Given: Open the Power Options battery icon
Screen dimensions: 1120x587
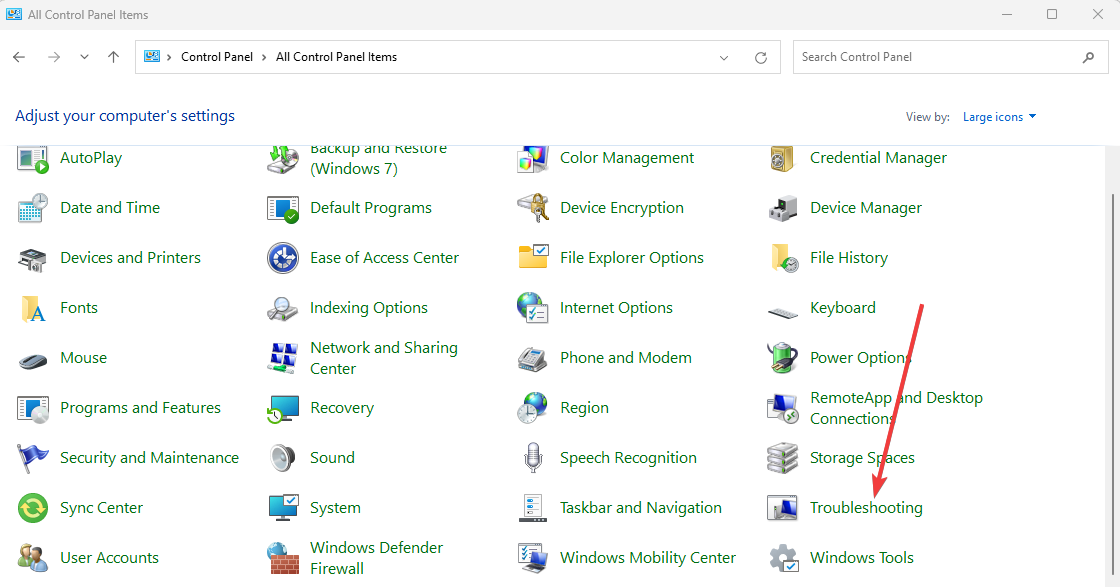Looking at the screenshot, I should 783,358.
